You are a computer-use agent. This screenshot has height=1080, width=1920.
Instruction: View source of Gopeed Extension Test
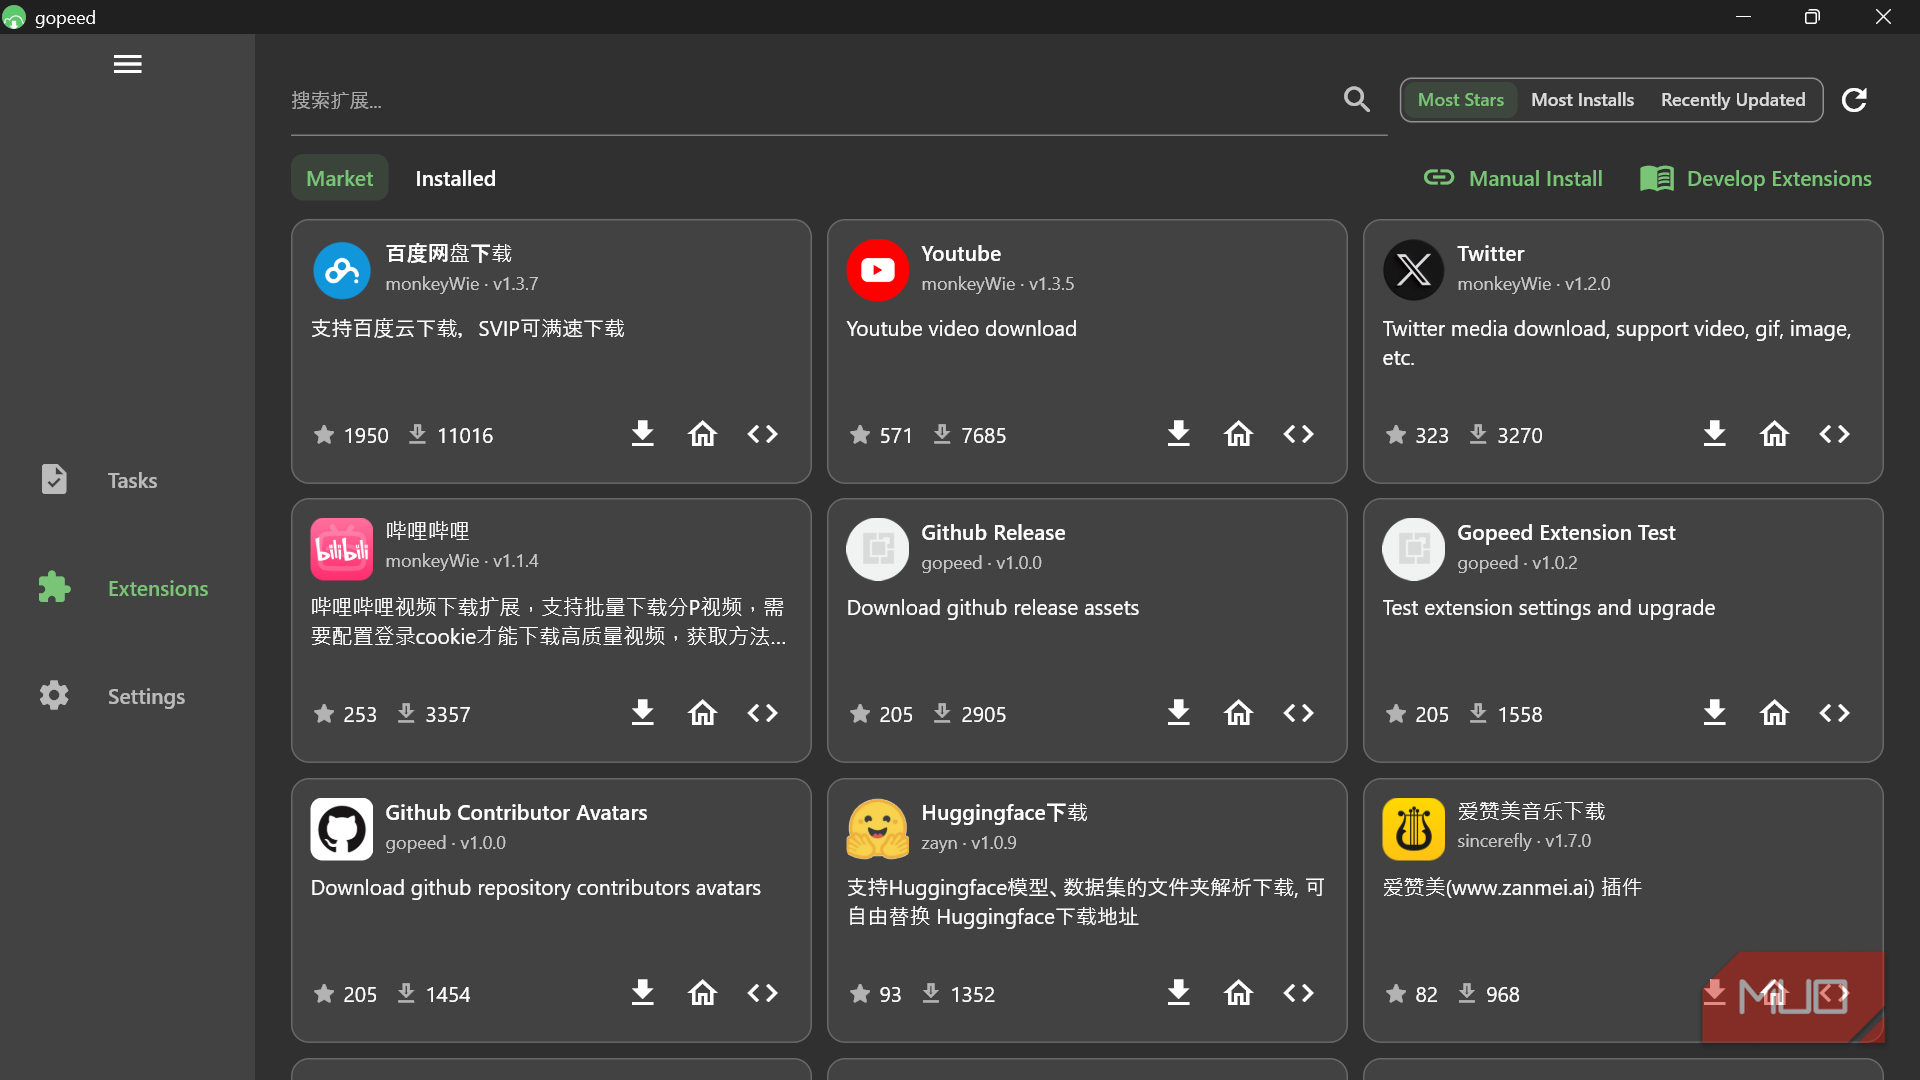point(1834,713)
